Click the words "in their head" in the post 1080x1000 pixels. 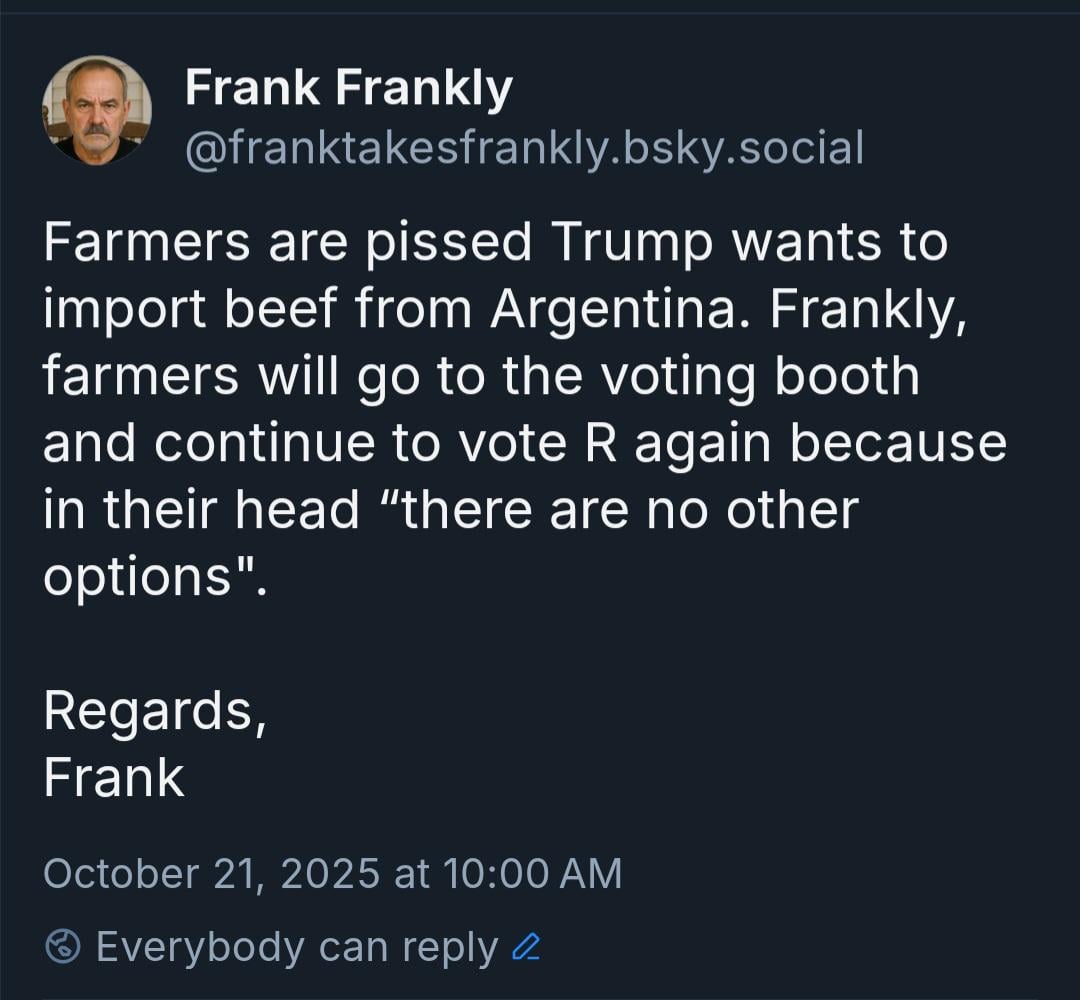[201, 510]
